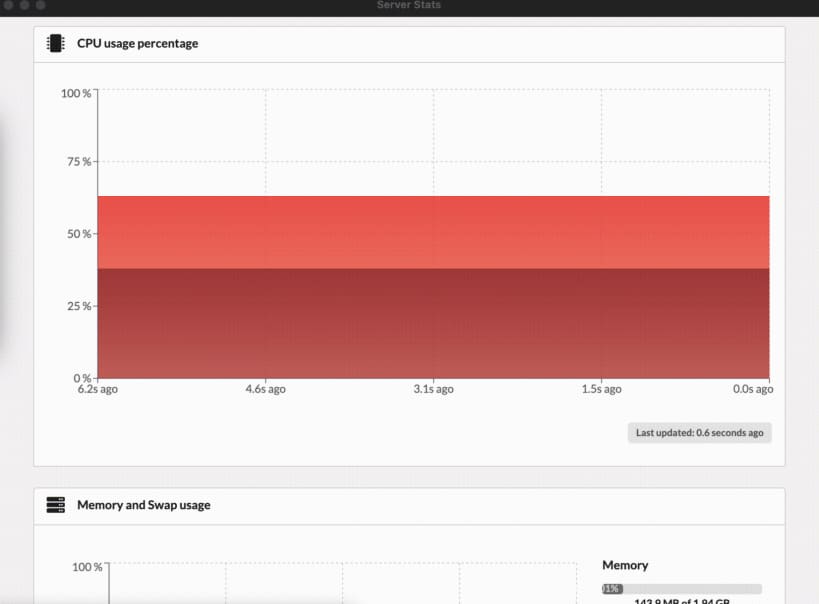Click the memory stack icon
The image size is (819, 604).
pyautogui.click(x=55, y=505)
